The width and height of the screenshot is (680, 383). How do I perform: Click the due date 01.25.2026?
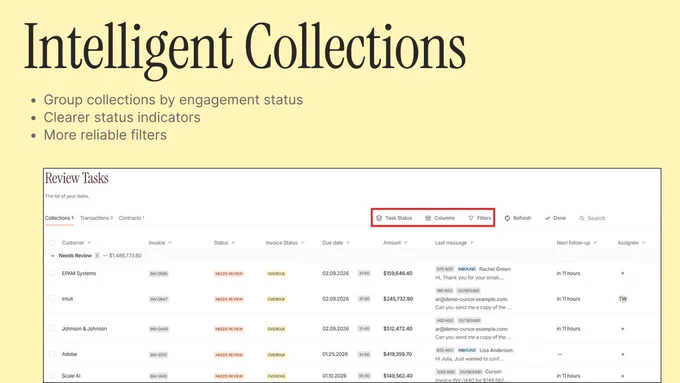(335, 354)
